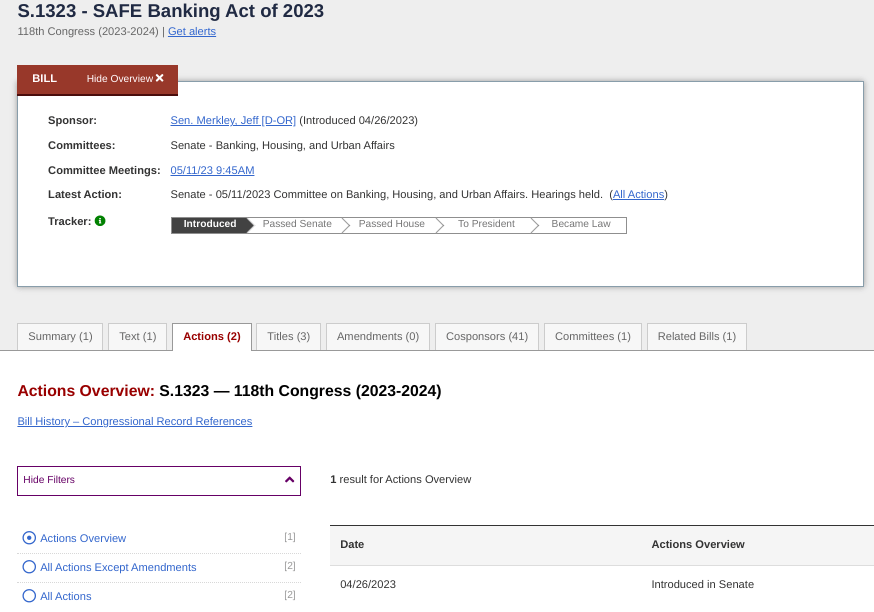Image resolution: width=874 pixels, height=612 pixels.
Task: Select All Actions Except Amendments radio button
Action: [29, 567]
